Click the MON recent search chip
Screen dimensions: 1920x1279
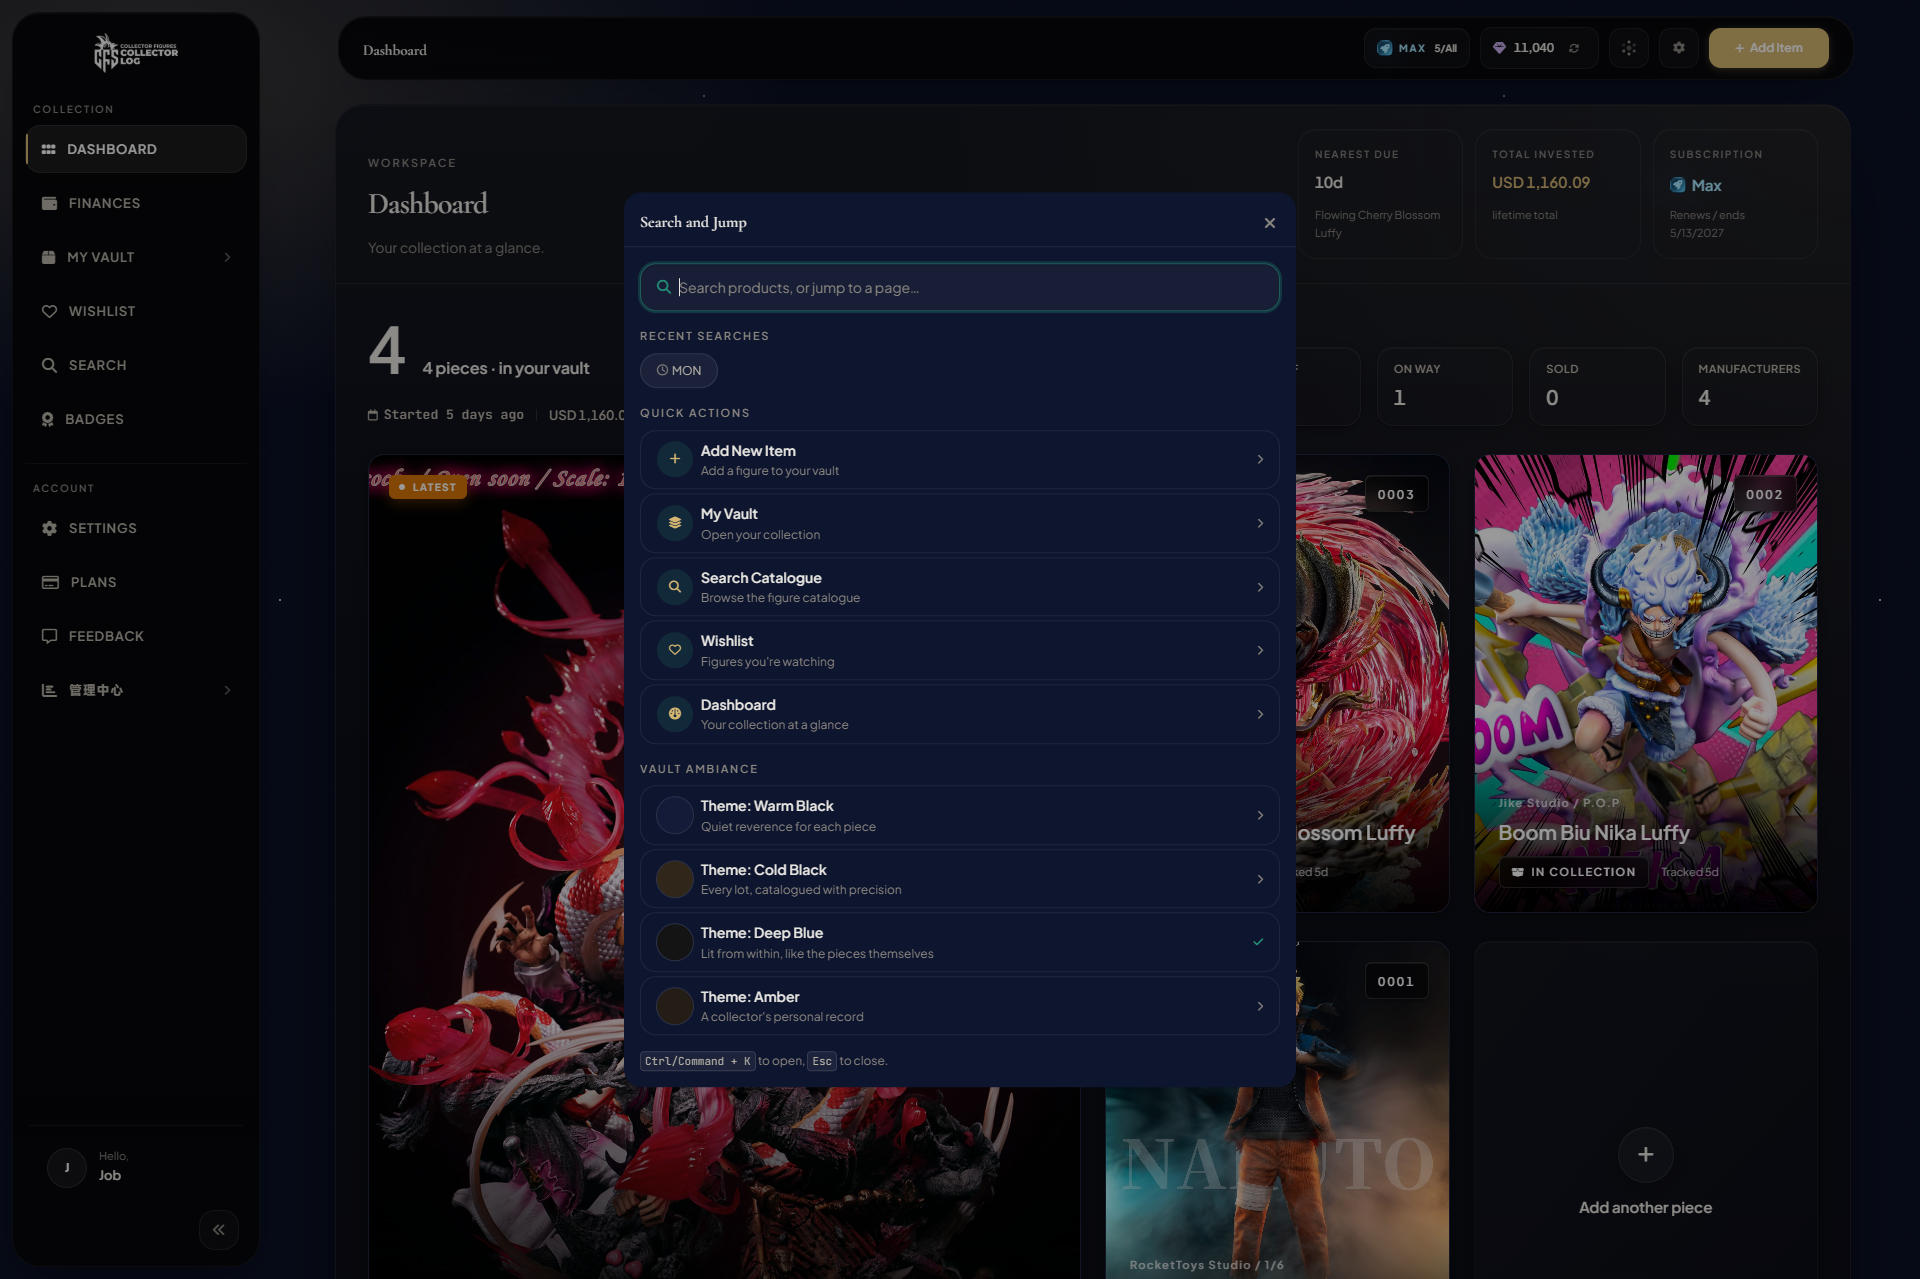coord(678,370)
